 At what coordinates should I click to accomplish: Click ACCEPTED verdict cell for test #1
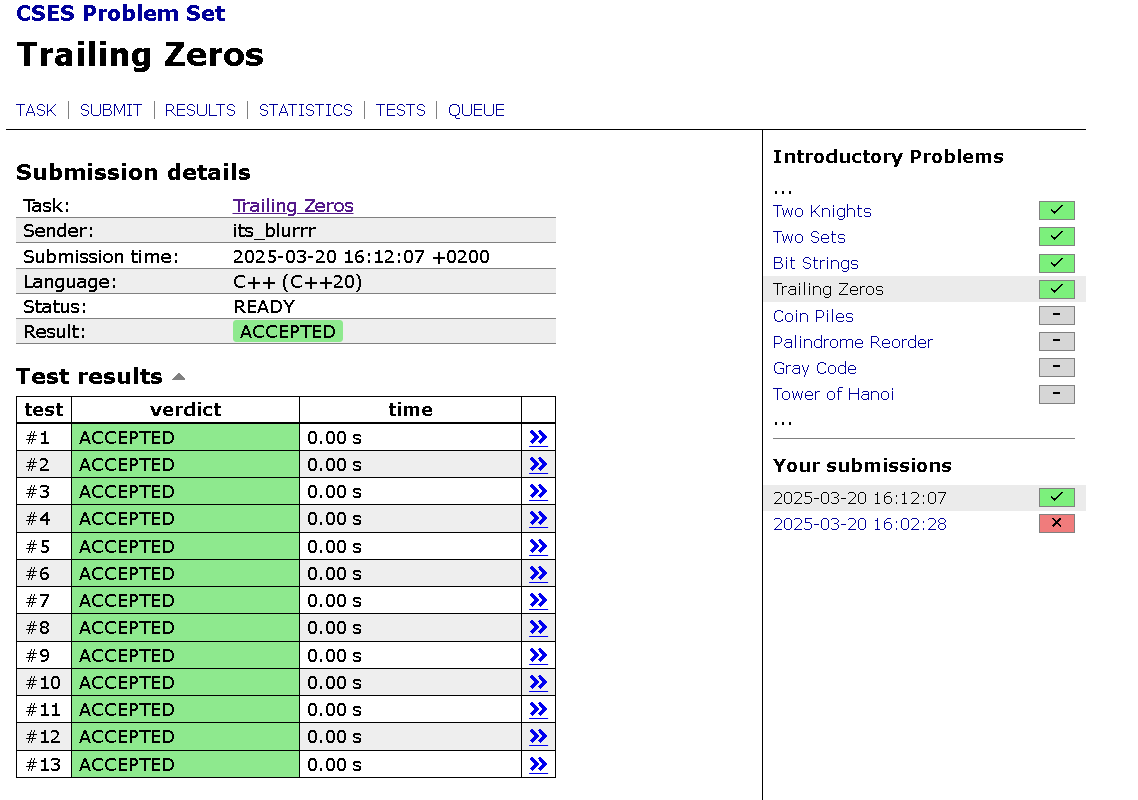click(186, 438)
